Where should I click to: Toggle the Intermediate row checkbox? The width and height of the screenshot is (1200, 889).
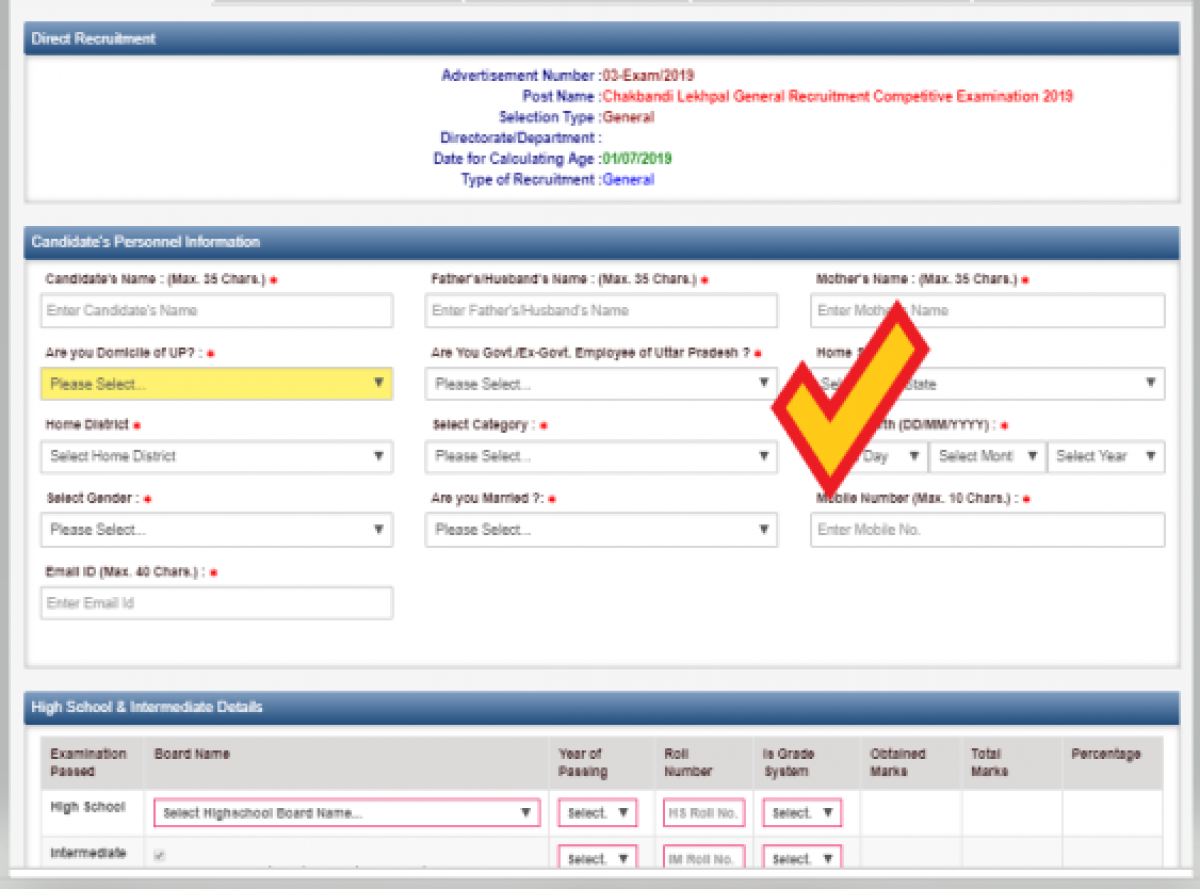click(159, 856)
